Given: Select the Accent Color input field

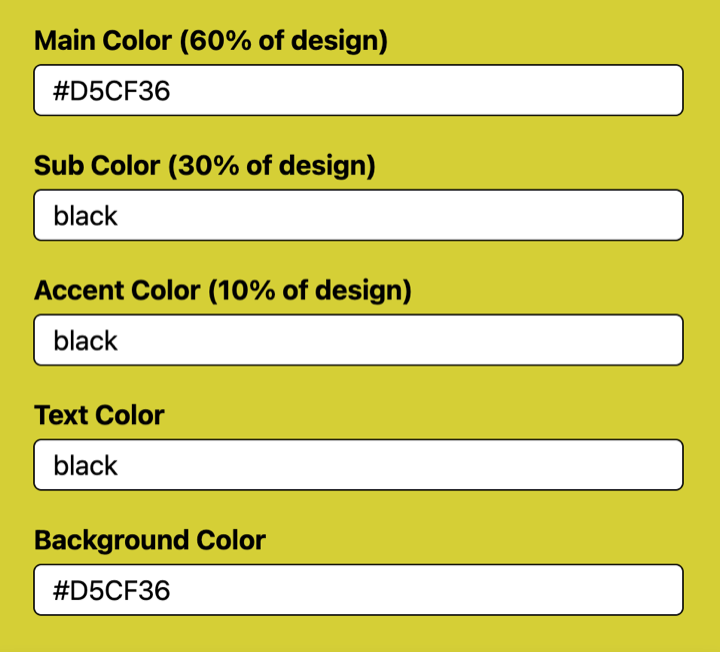Looking at the screenshot, I should point(358,341).
